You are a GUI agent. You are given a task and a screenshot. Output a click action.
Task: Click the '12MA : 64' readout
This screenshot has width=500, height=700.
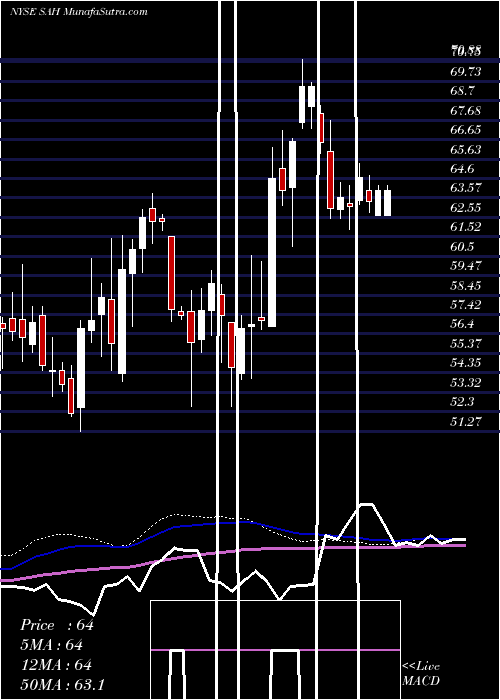pos(56,665)
